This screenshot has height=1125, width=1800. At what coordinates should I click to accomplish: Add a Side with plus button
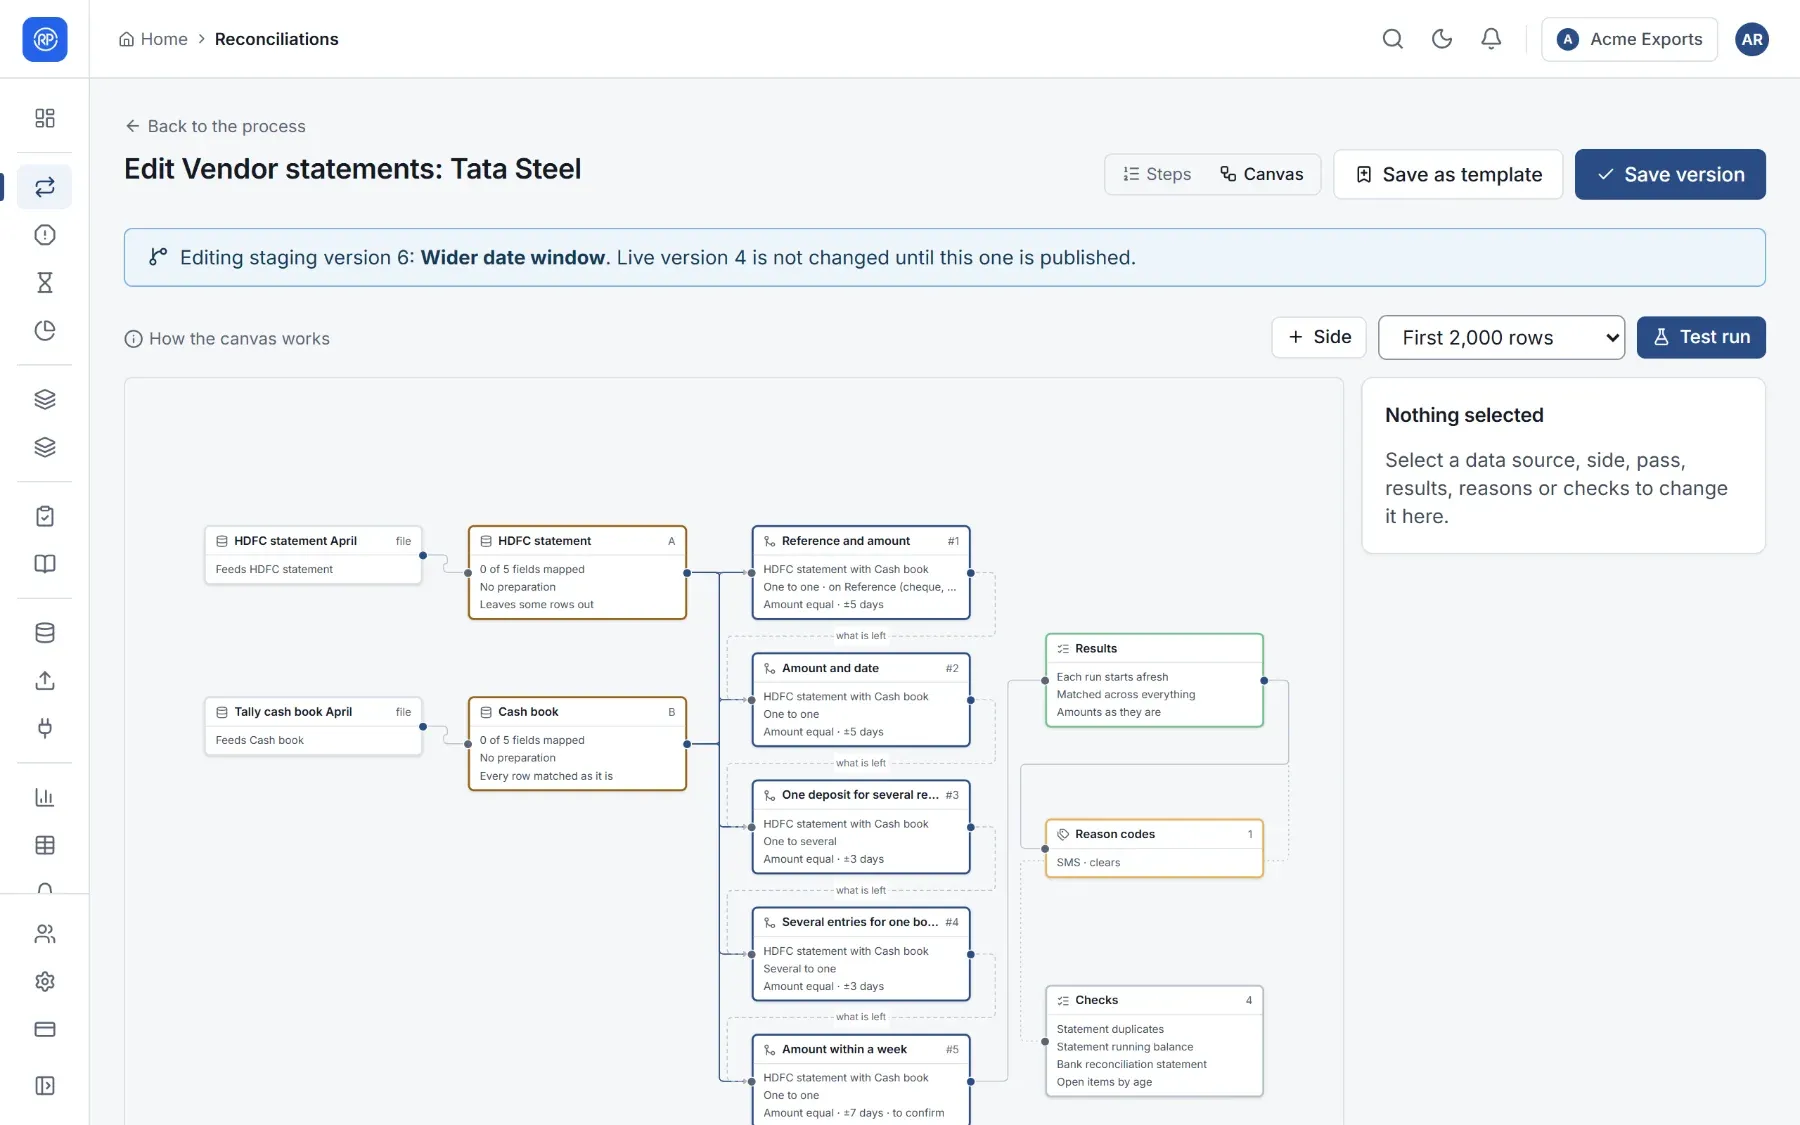(x=1319, y=338)
